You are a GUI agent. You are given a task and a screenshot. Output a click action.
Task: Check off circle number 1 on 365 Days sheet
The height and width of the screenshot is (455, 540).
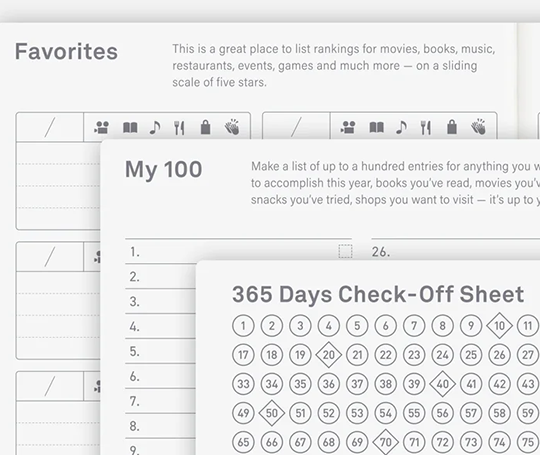[243, 325]
